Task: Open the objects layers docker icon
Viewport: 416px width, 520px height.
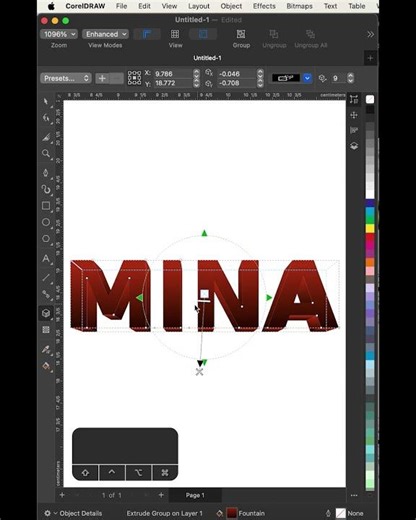Action: (x=354, y=146)
